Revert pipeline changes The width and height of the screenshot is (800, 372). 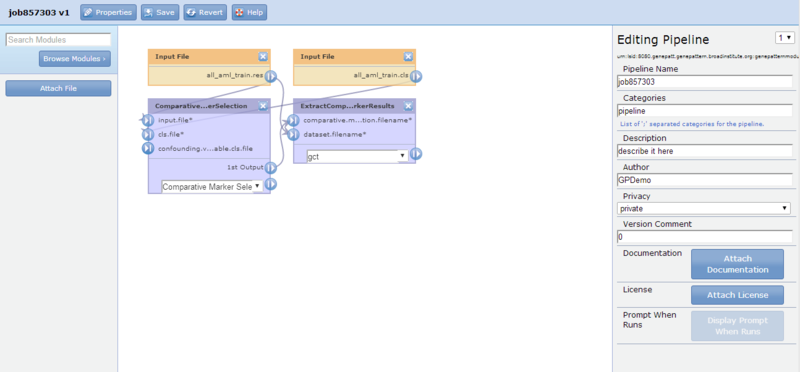(x=205, y=12)
